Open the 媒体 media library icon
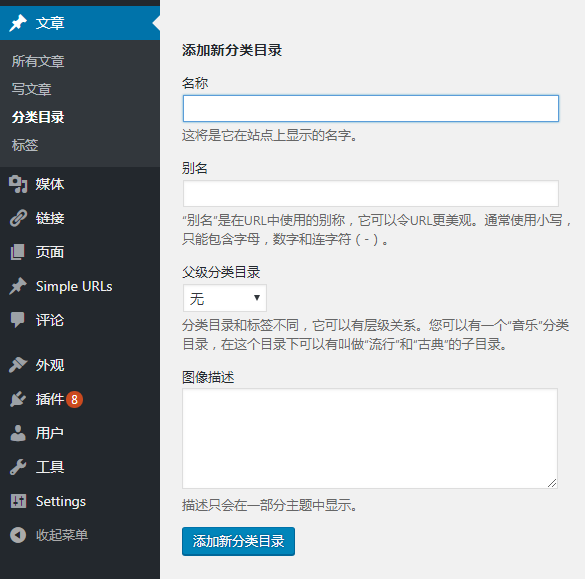Image resolution: width=585 pixels, height=579 pixels. pos(18,184)
